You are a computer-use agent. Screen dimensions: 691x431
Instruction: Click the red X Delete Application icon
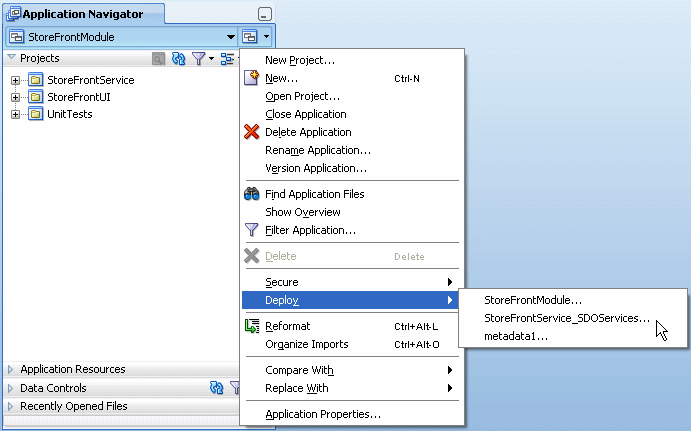pyautogui.click(x=252, y=131)
